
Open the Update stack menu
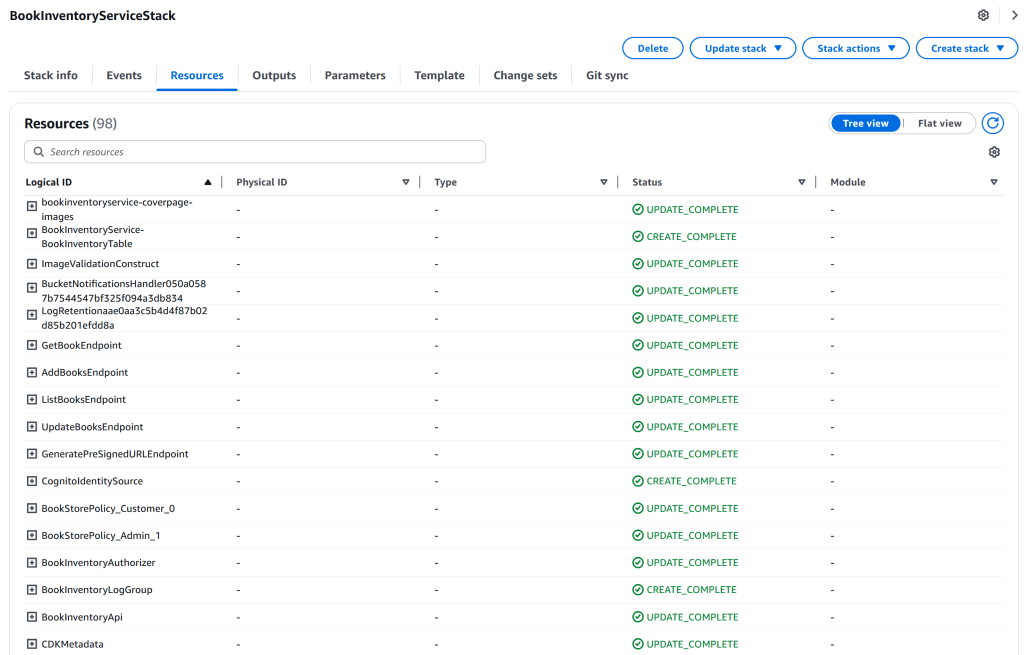tap(742, 47)
